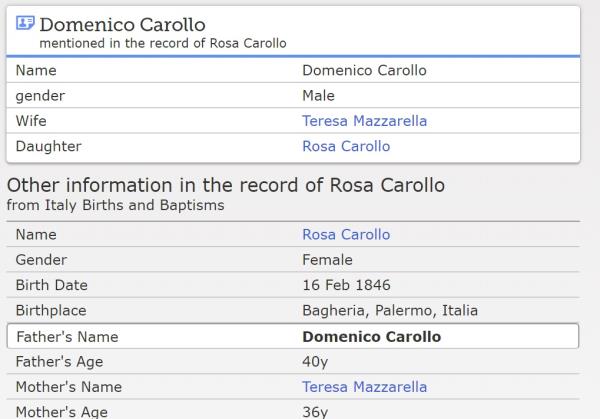Image resolution: width=600 pixels, height=419 pixels.
Task: Click the Daughter row label
Action: pos(49,146)
